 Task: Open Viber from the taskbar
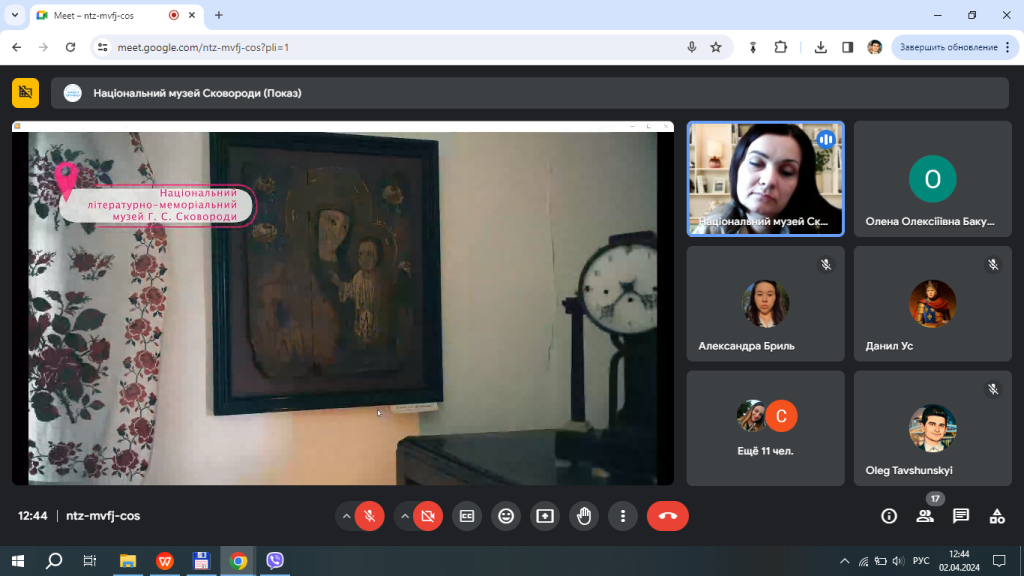275,561
